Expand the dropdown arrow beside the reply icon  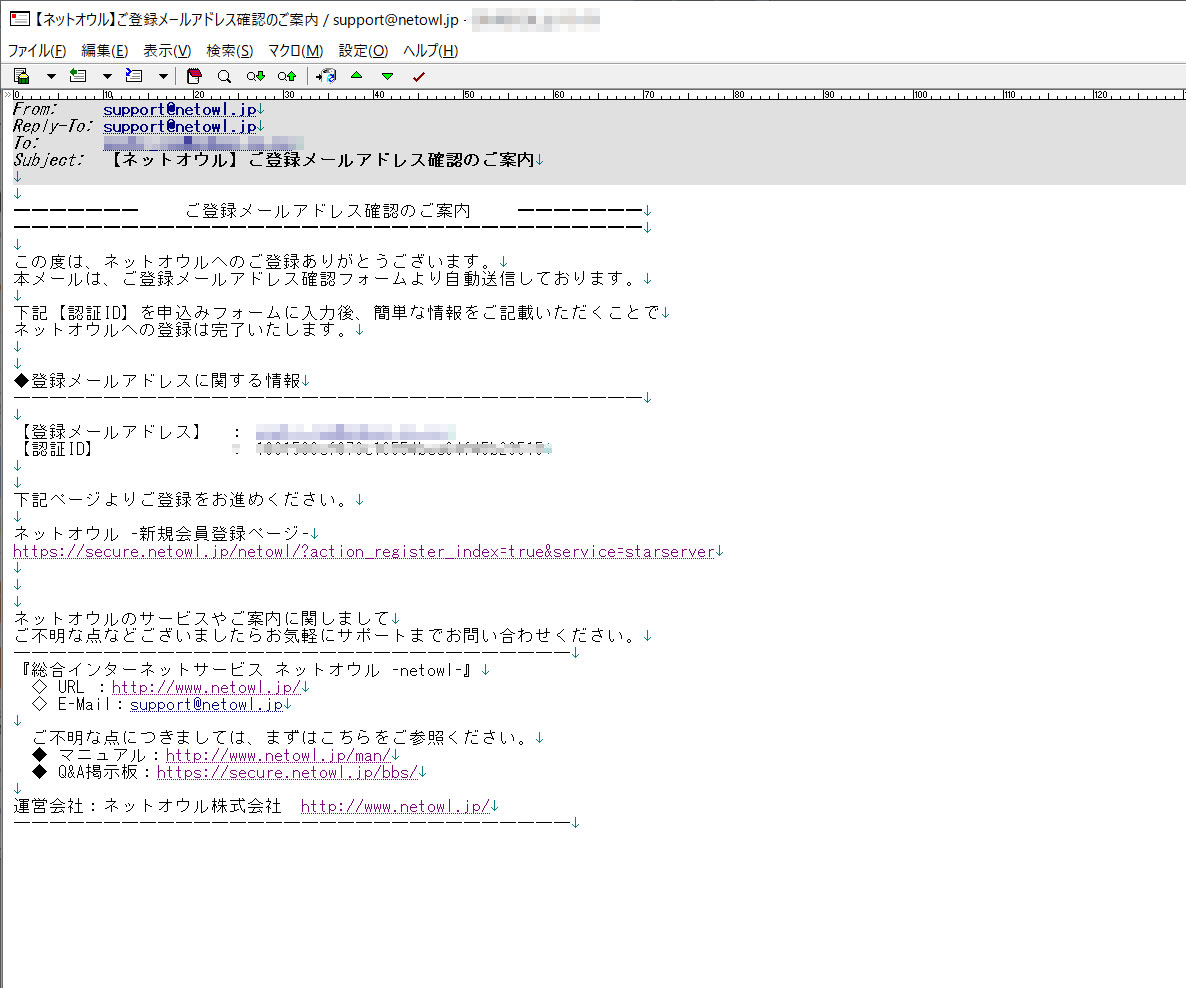pos(107,76)
